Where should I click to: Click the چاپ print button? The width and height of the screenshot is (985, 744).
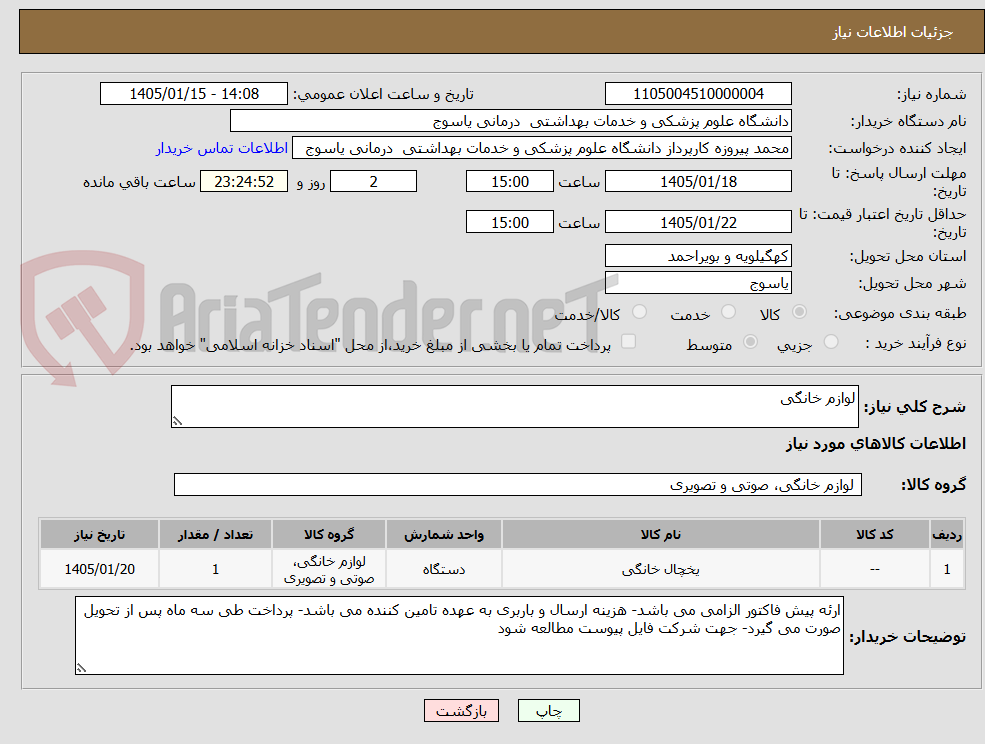point(548,711)
